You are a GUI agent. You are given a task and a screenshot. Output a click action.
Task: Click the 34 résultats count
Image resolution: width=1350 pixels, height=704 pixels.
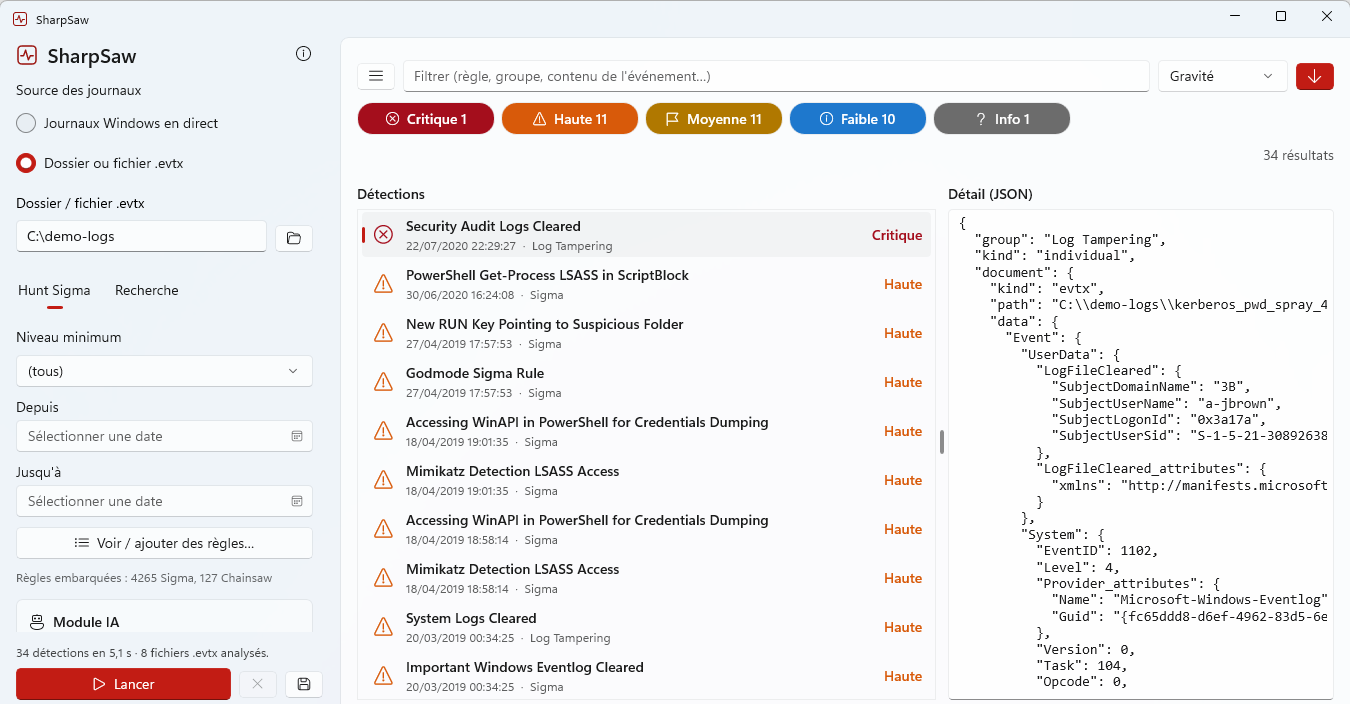click(x=1298, y=155)
